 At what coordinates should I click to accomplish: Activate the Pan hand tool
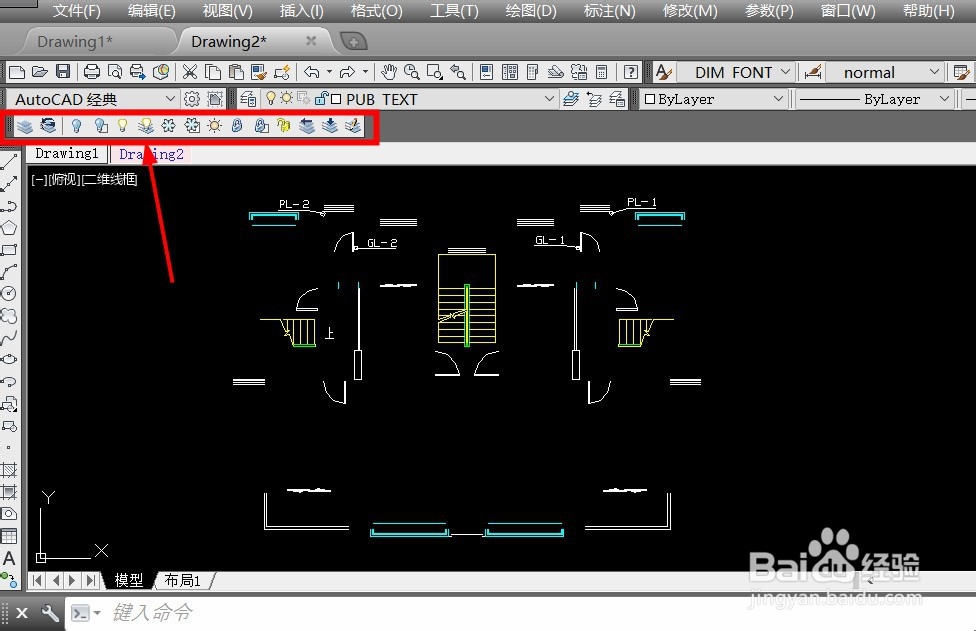point(389,72)
